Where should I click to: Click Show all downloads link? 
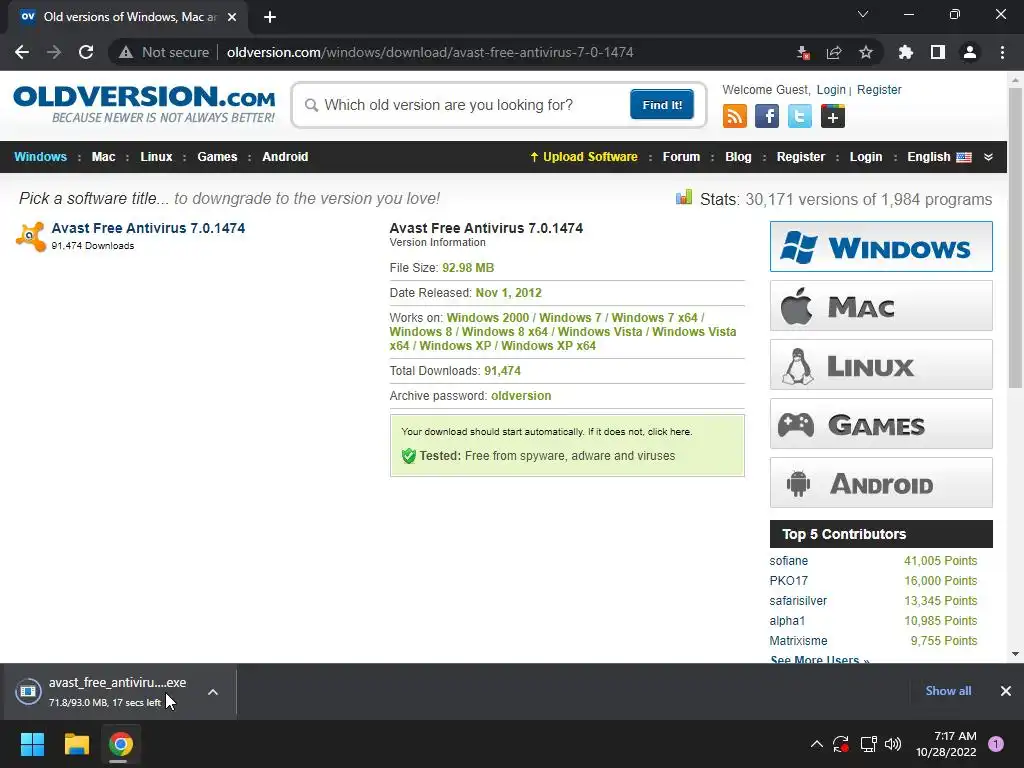(x=948, y=691)
